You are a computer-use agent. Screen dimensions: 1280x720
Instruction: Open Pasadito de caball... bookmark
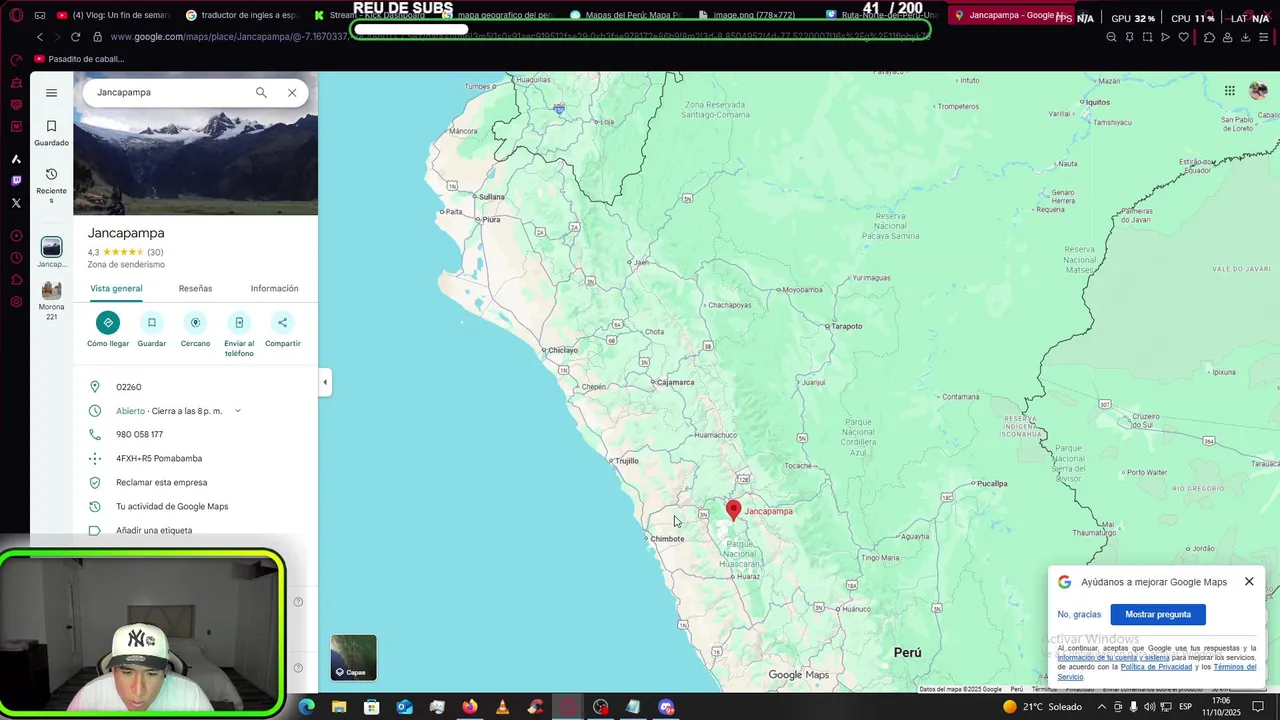80,59
